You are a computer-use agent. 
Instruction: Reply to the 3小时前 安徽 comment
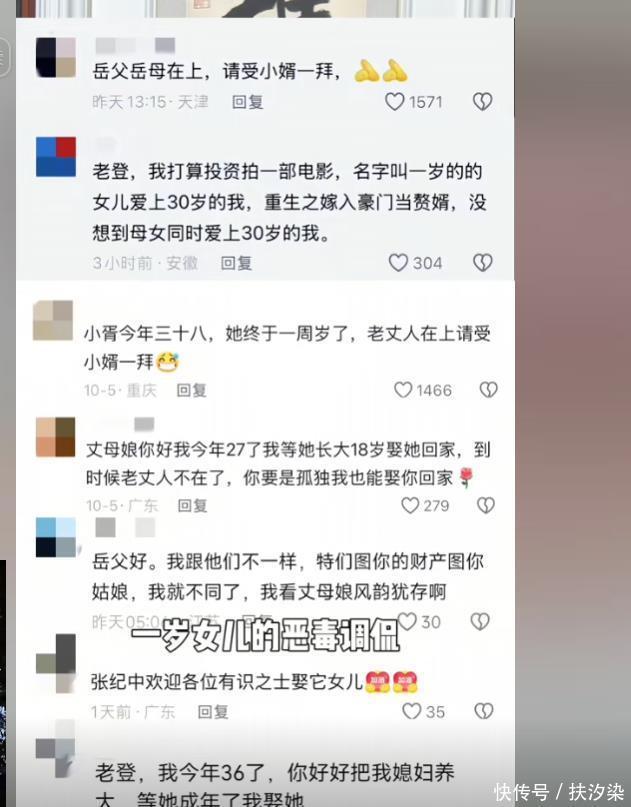(x=236, y=264)
